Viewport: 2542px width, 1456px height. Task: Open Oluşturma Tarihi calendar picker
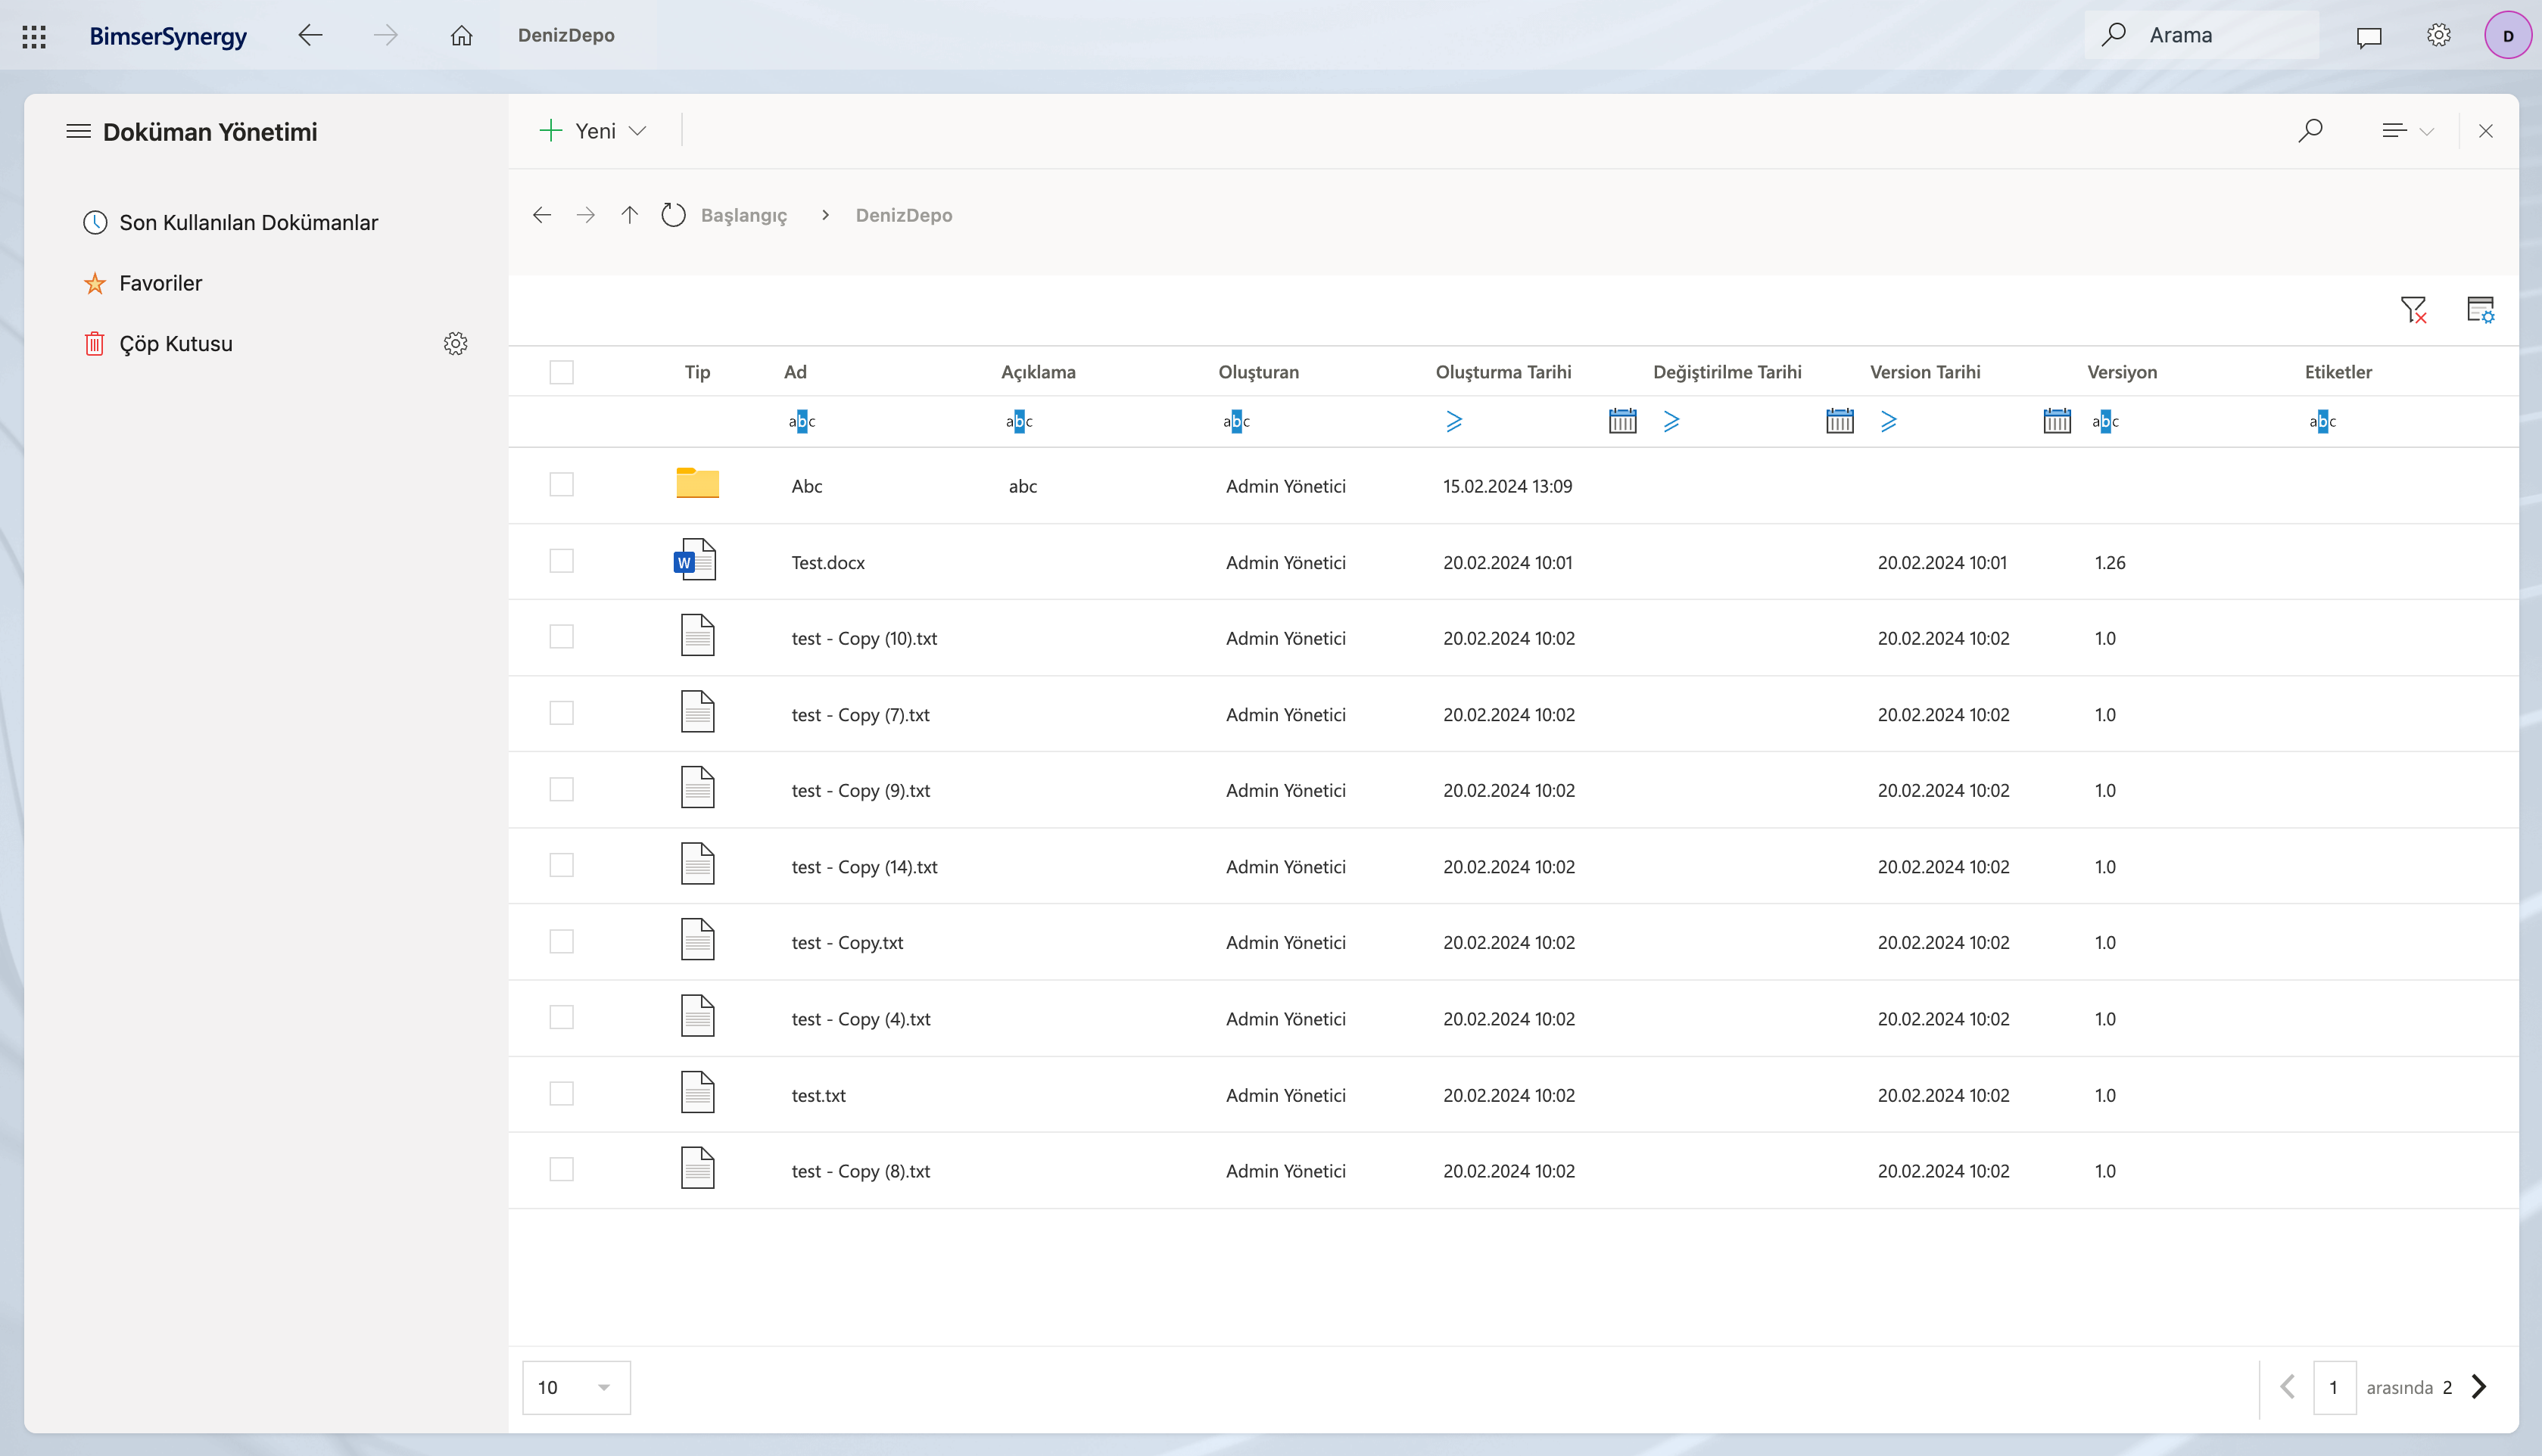1623,421
